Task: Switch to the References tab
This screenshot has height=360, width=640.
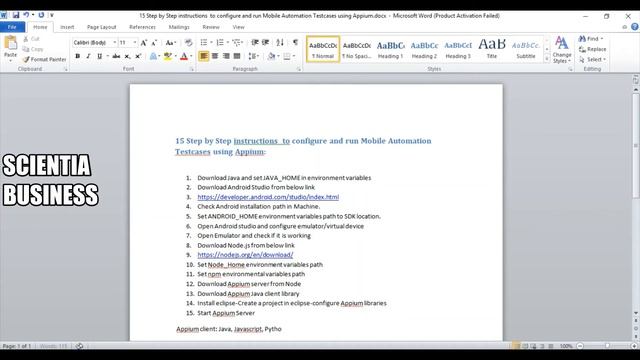Action: 142,27
